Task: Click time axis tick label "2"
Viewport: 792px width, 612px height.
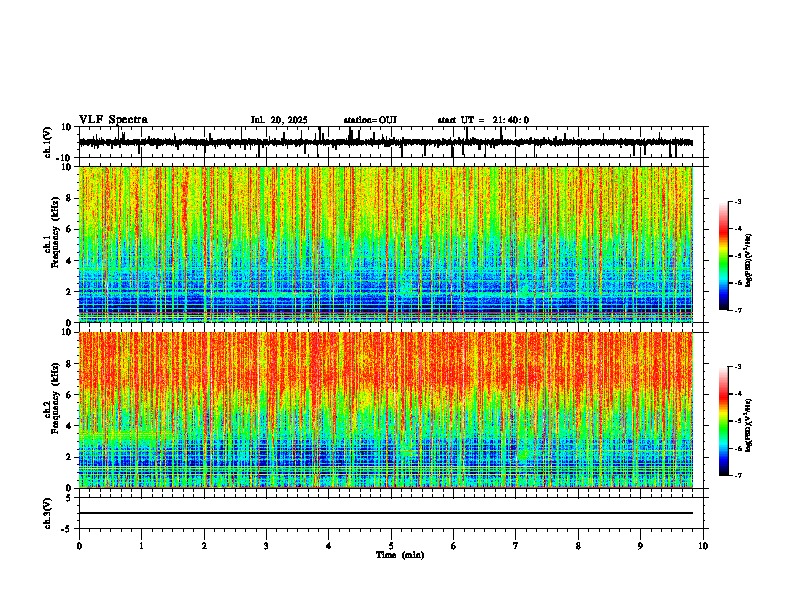Action: 204,546
